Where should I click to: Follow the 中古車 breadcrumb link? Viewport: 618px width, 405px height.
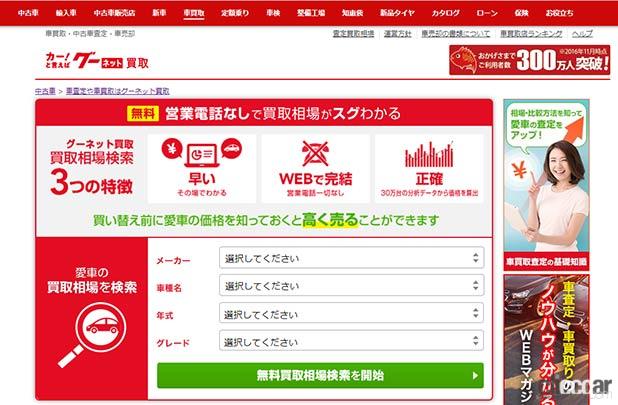tap(45, 91)
